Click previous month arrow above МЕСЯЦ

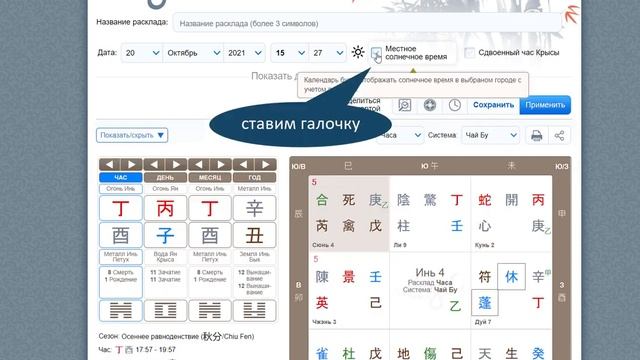click(x=199, y=164)
